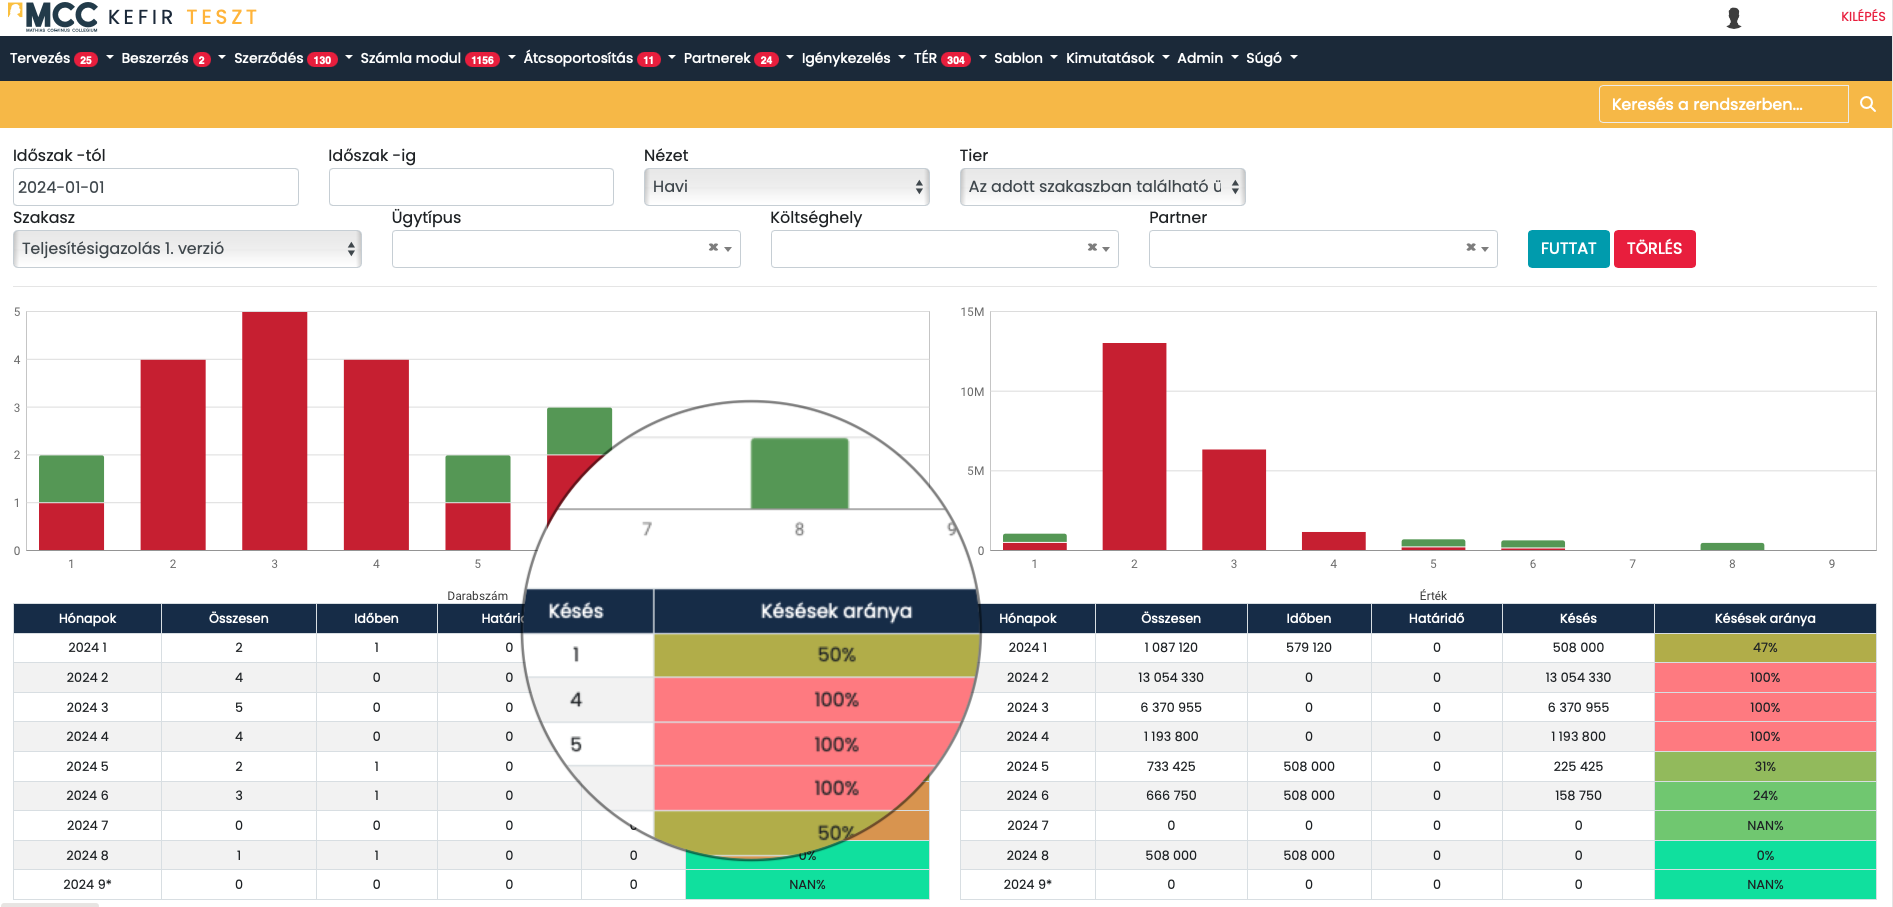Click the value 158 750 cell
Viewport: 1893px width, 907px height.
click(1578, 796)
